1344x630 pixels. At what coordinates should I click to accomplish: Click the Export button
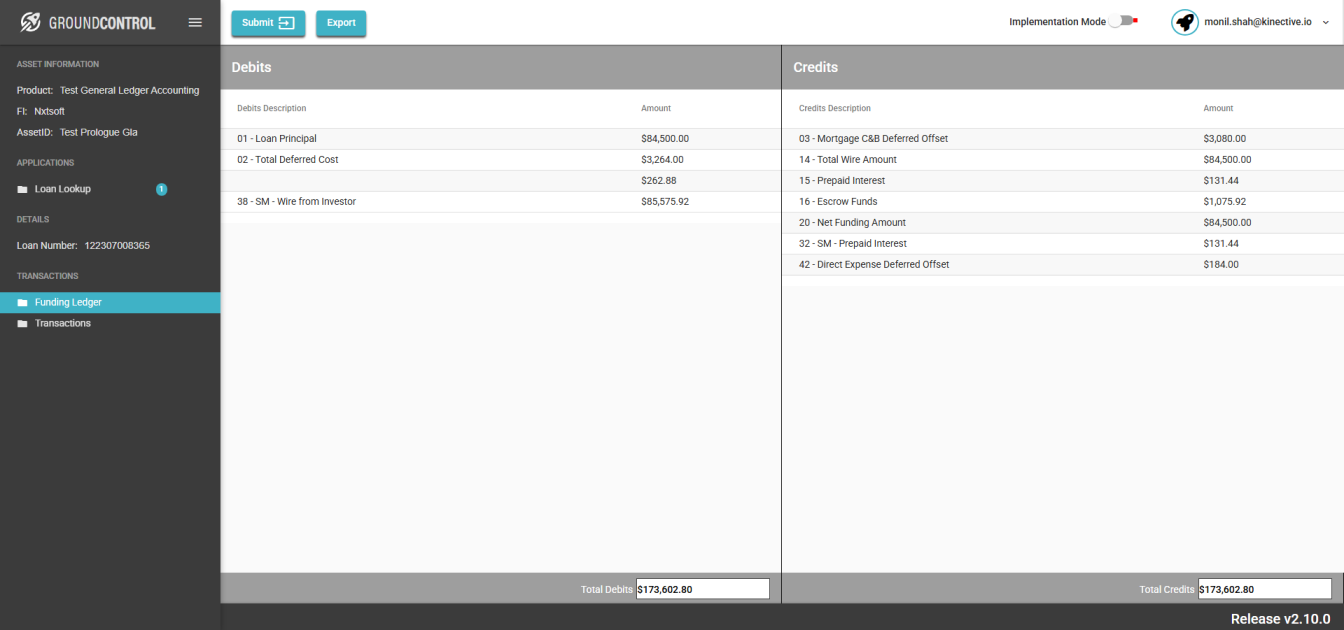(341, 23)
